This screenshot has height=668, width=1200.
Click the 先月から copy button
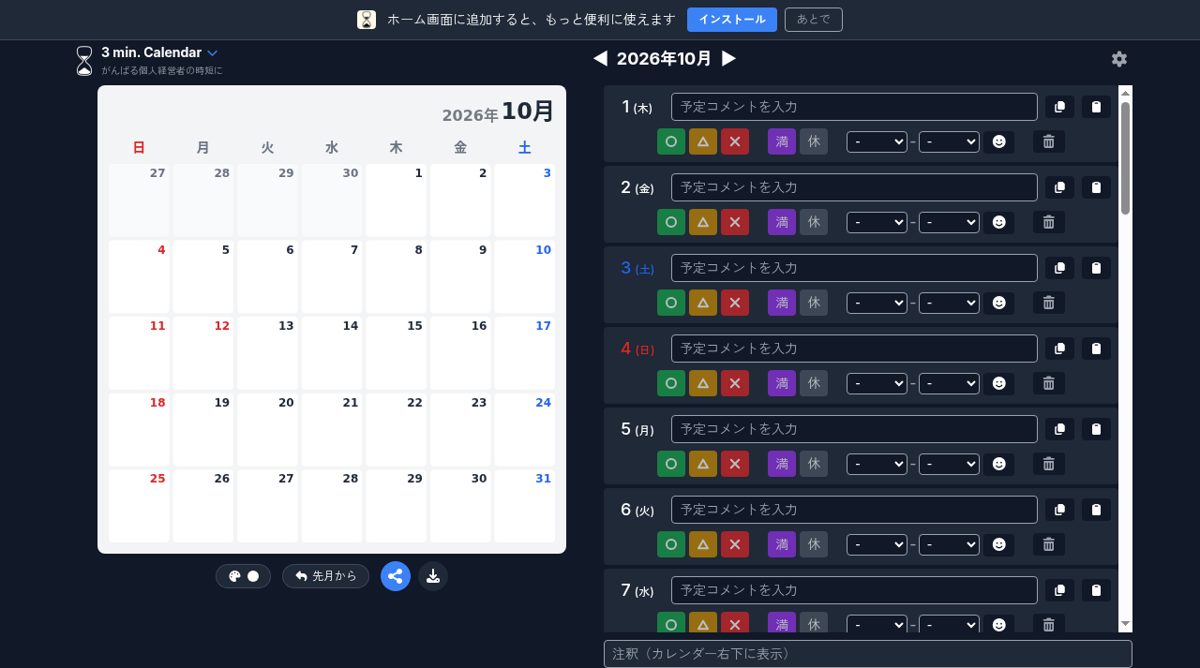(x=326, y=576)
